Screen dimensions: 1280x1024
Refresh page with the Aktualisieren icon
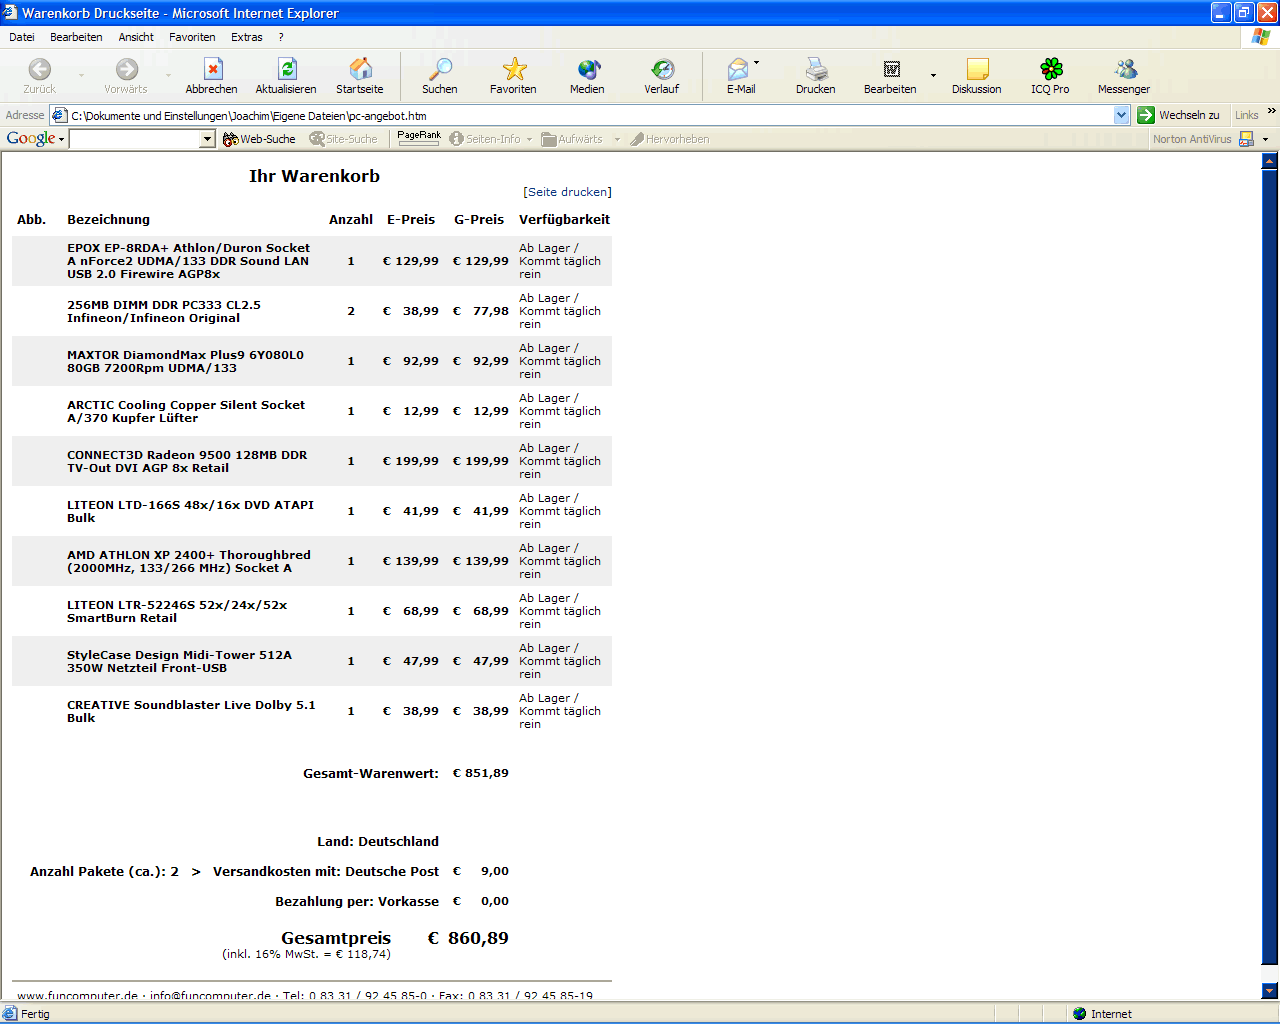(x=287, y=69)
